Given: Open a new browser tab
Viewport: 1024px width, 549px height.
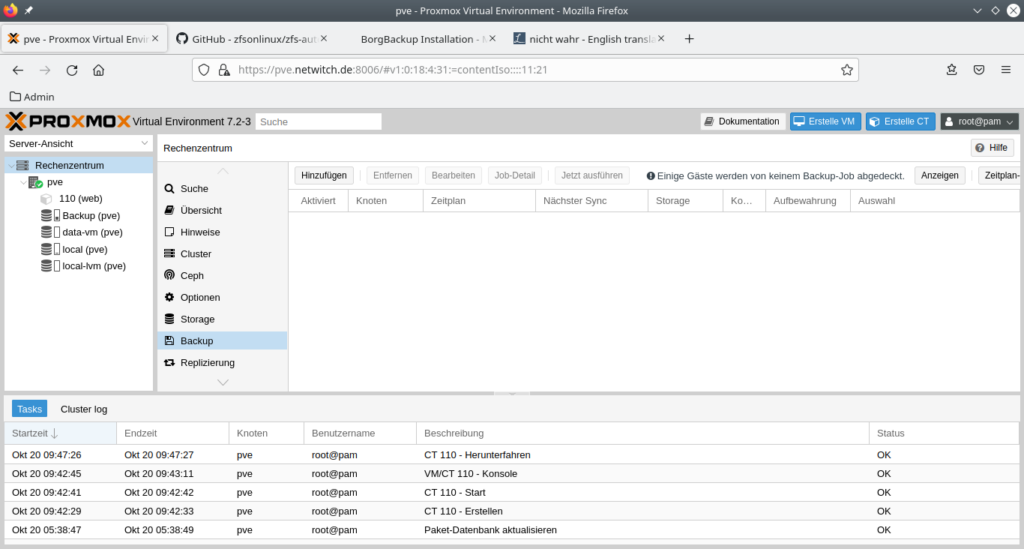Looking at the screenshot, I should click(x=689, y=39).
